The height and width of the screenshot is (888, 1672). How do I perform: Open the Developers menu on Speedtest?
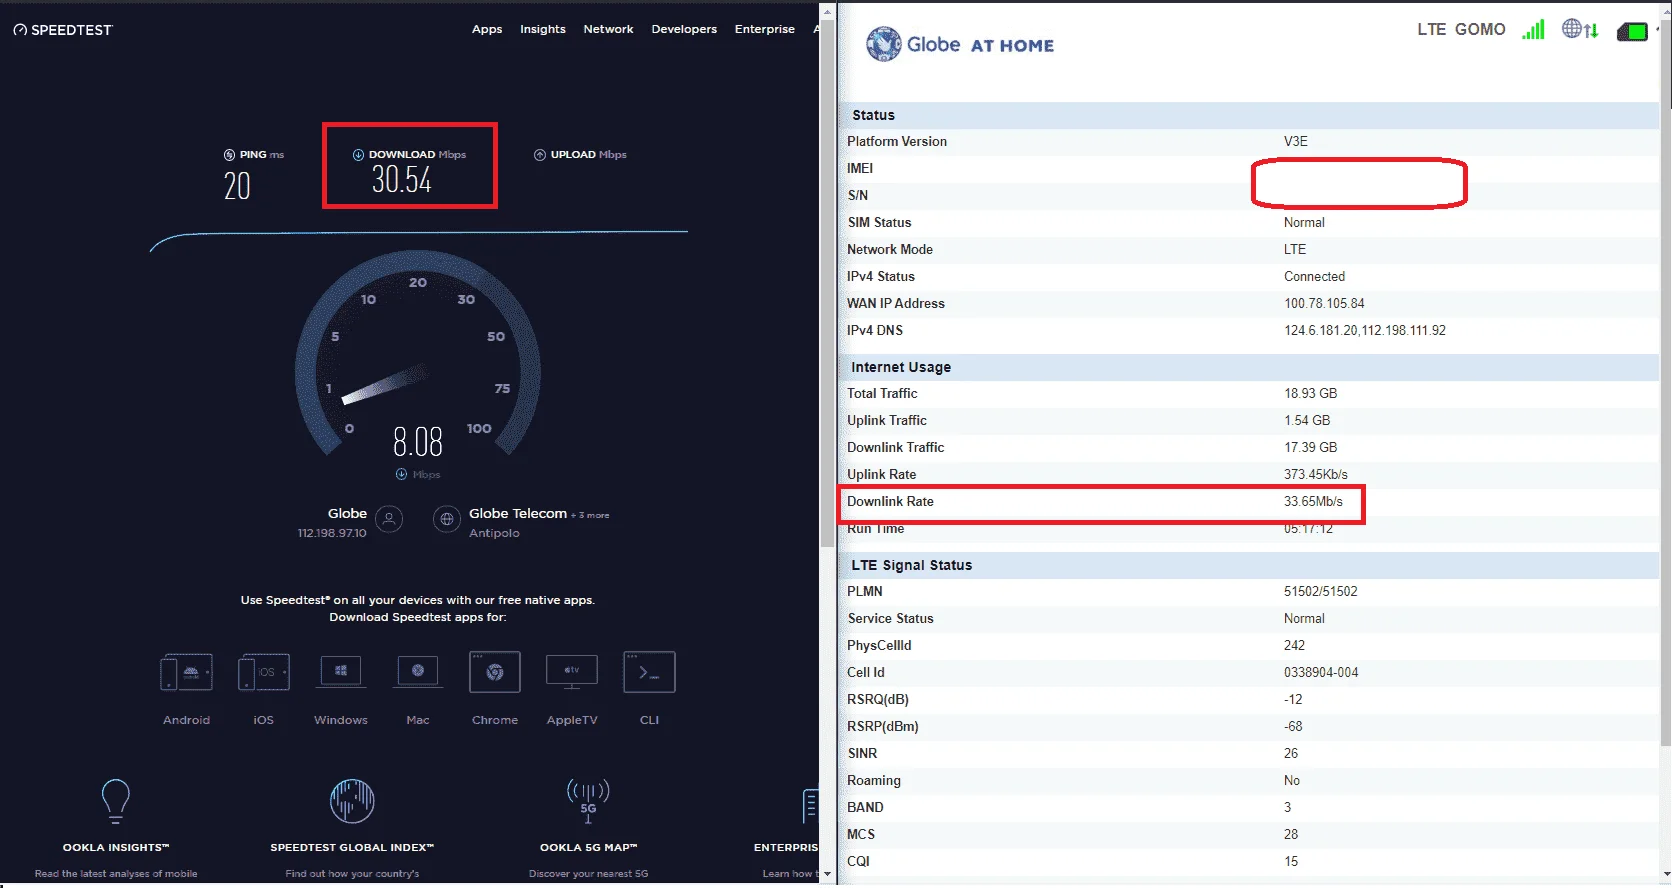(x=684, y=29)
